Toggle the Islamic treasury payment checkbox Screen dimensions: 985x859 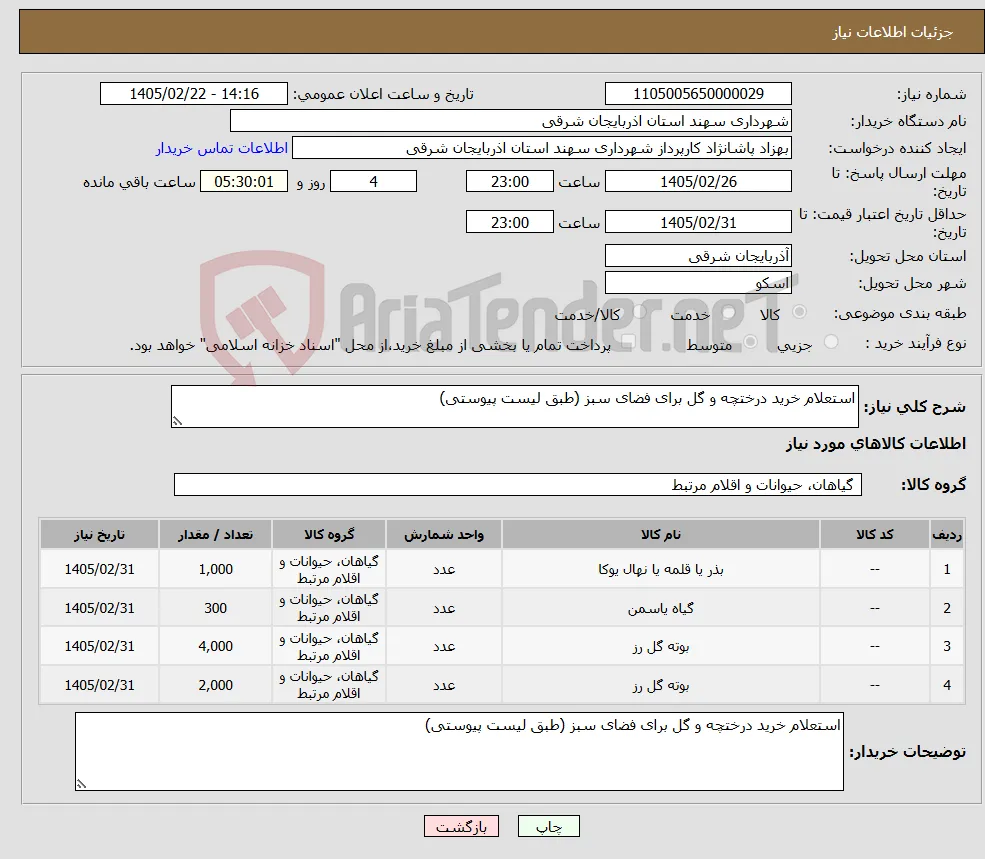(x=628, y=342)
